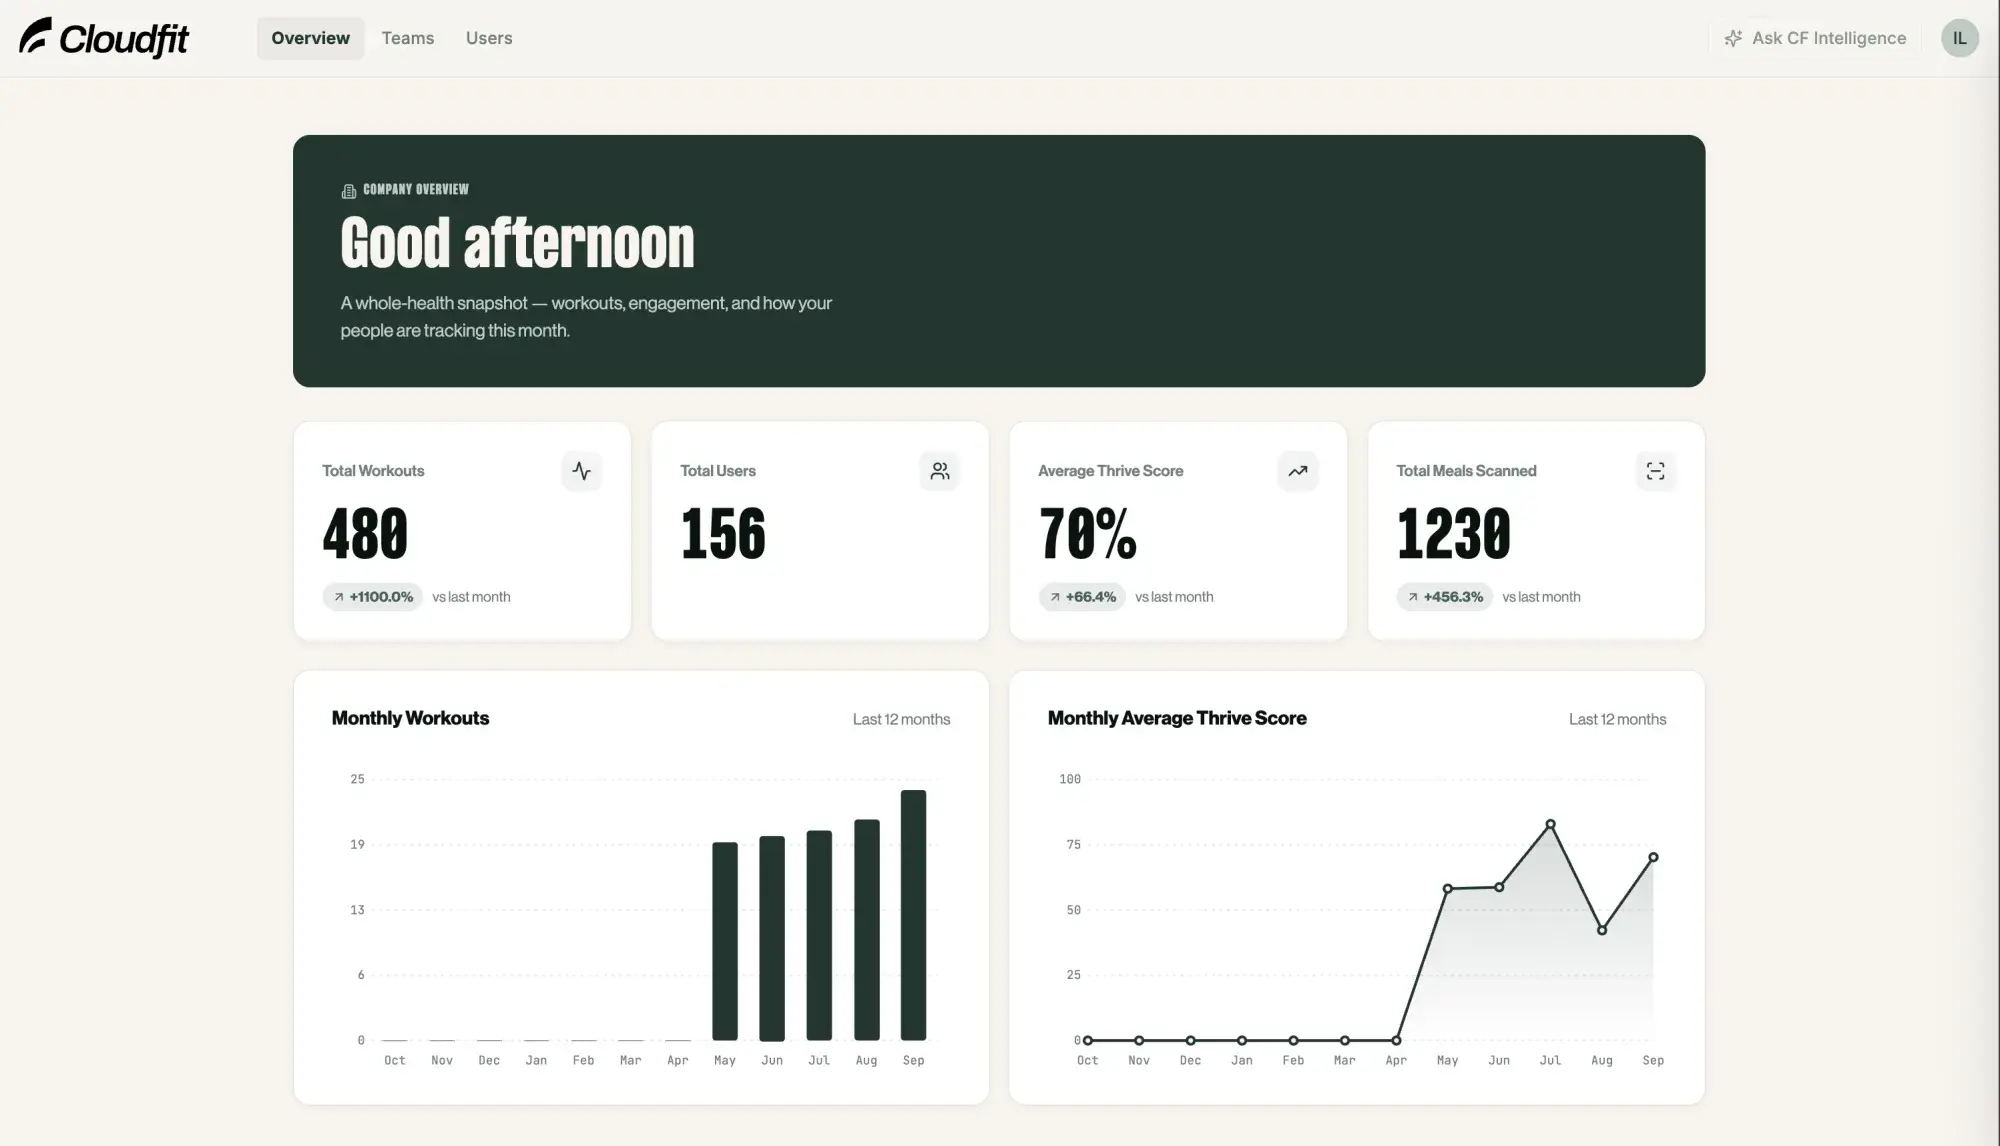This screenshot has width=2000, height=1146.
Task: Click the +66.4% change badge
Action: [1082, 597]
